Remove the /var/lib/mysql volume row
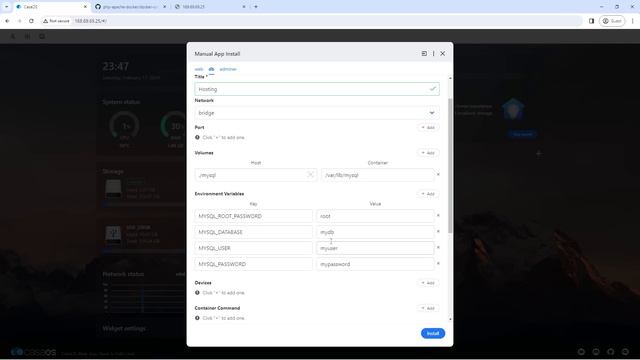The height and width of the screenshot is (360, 640). point(438,175)
